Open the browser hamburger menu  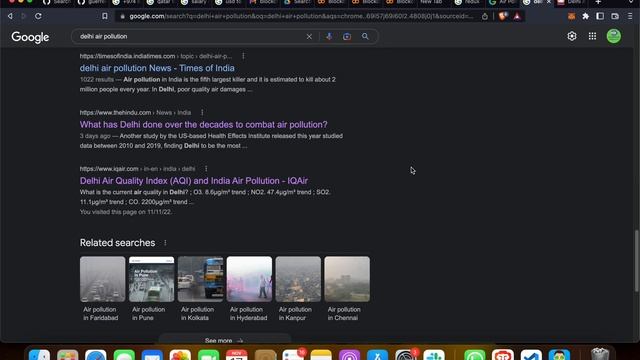coord(630,16)
